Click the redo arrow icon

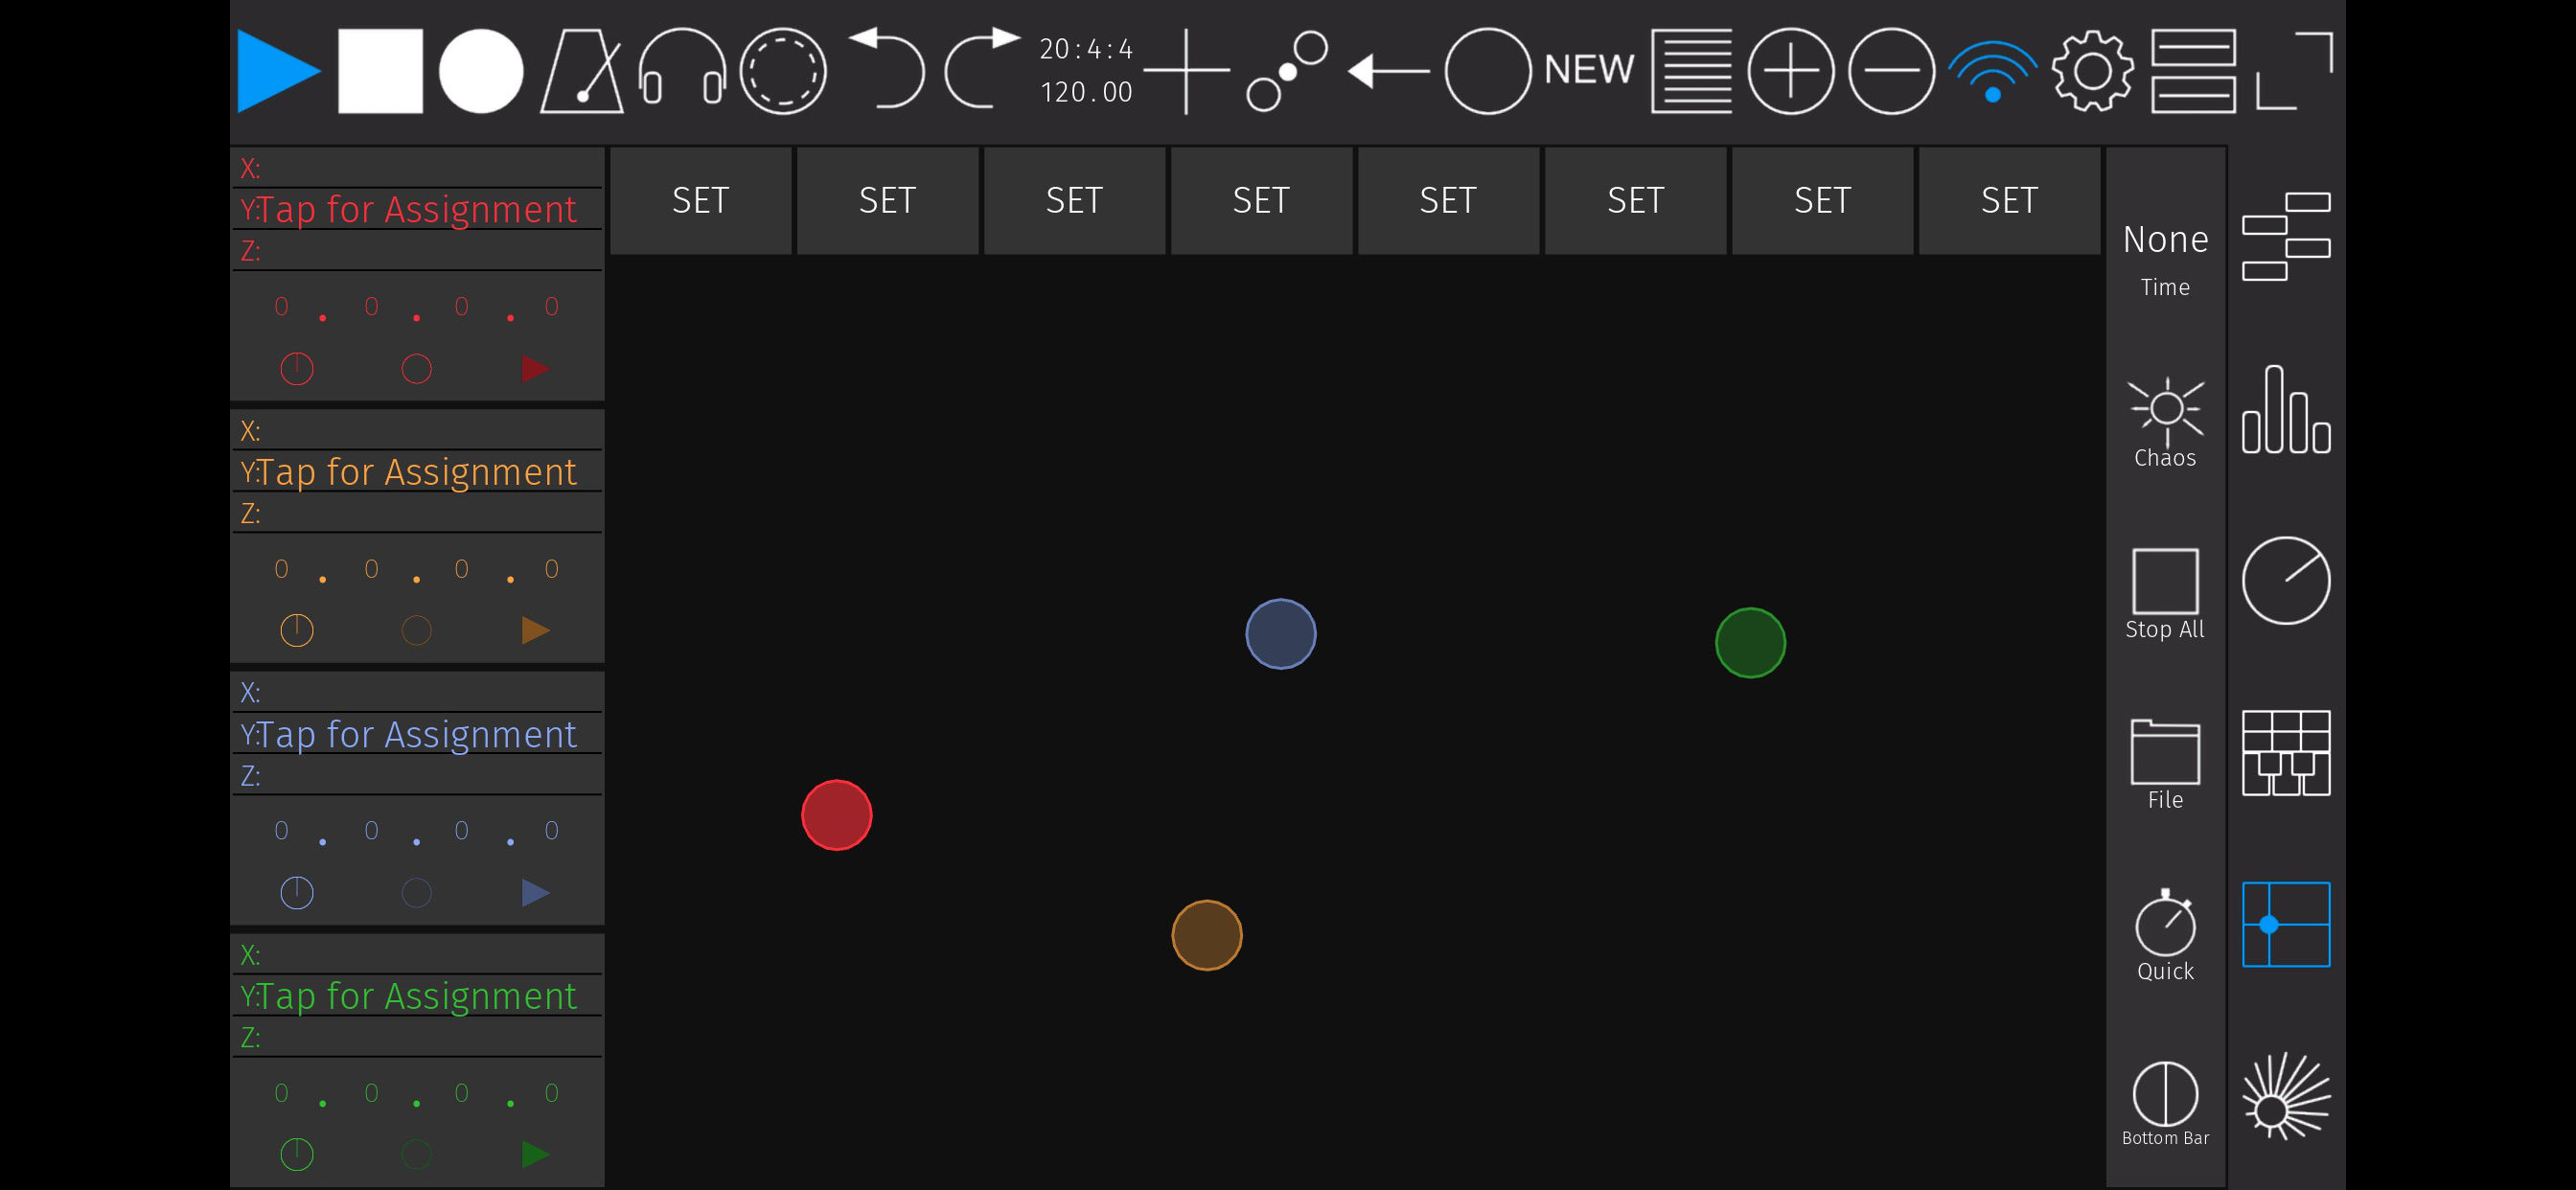coord(982,68)
